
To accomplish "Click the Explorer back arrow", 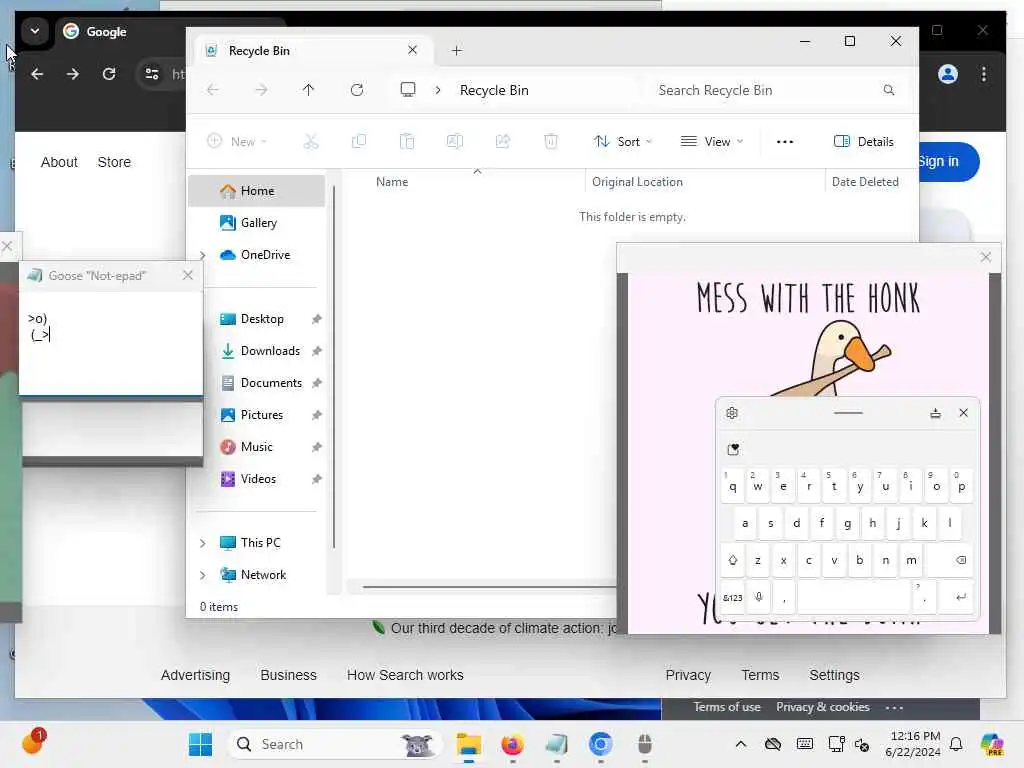I will 213,90.
